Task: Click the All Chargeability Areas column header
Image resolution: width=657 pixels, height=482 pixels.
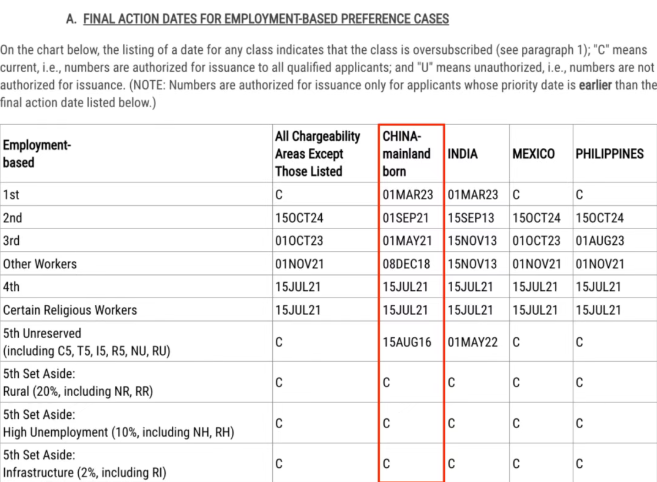Action: click(x=309, y=154)
